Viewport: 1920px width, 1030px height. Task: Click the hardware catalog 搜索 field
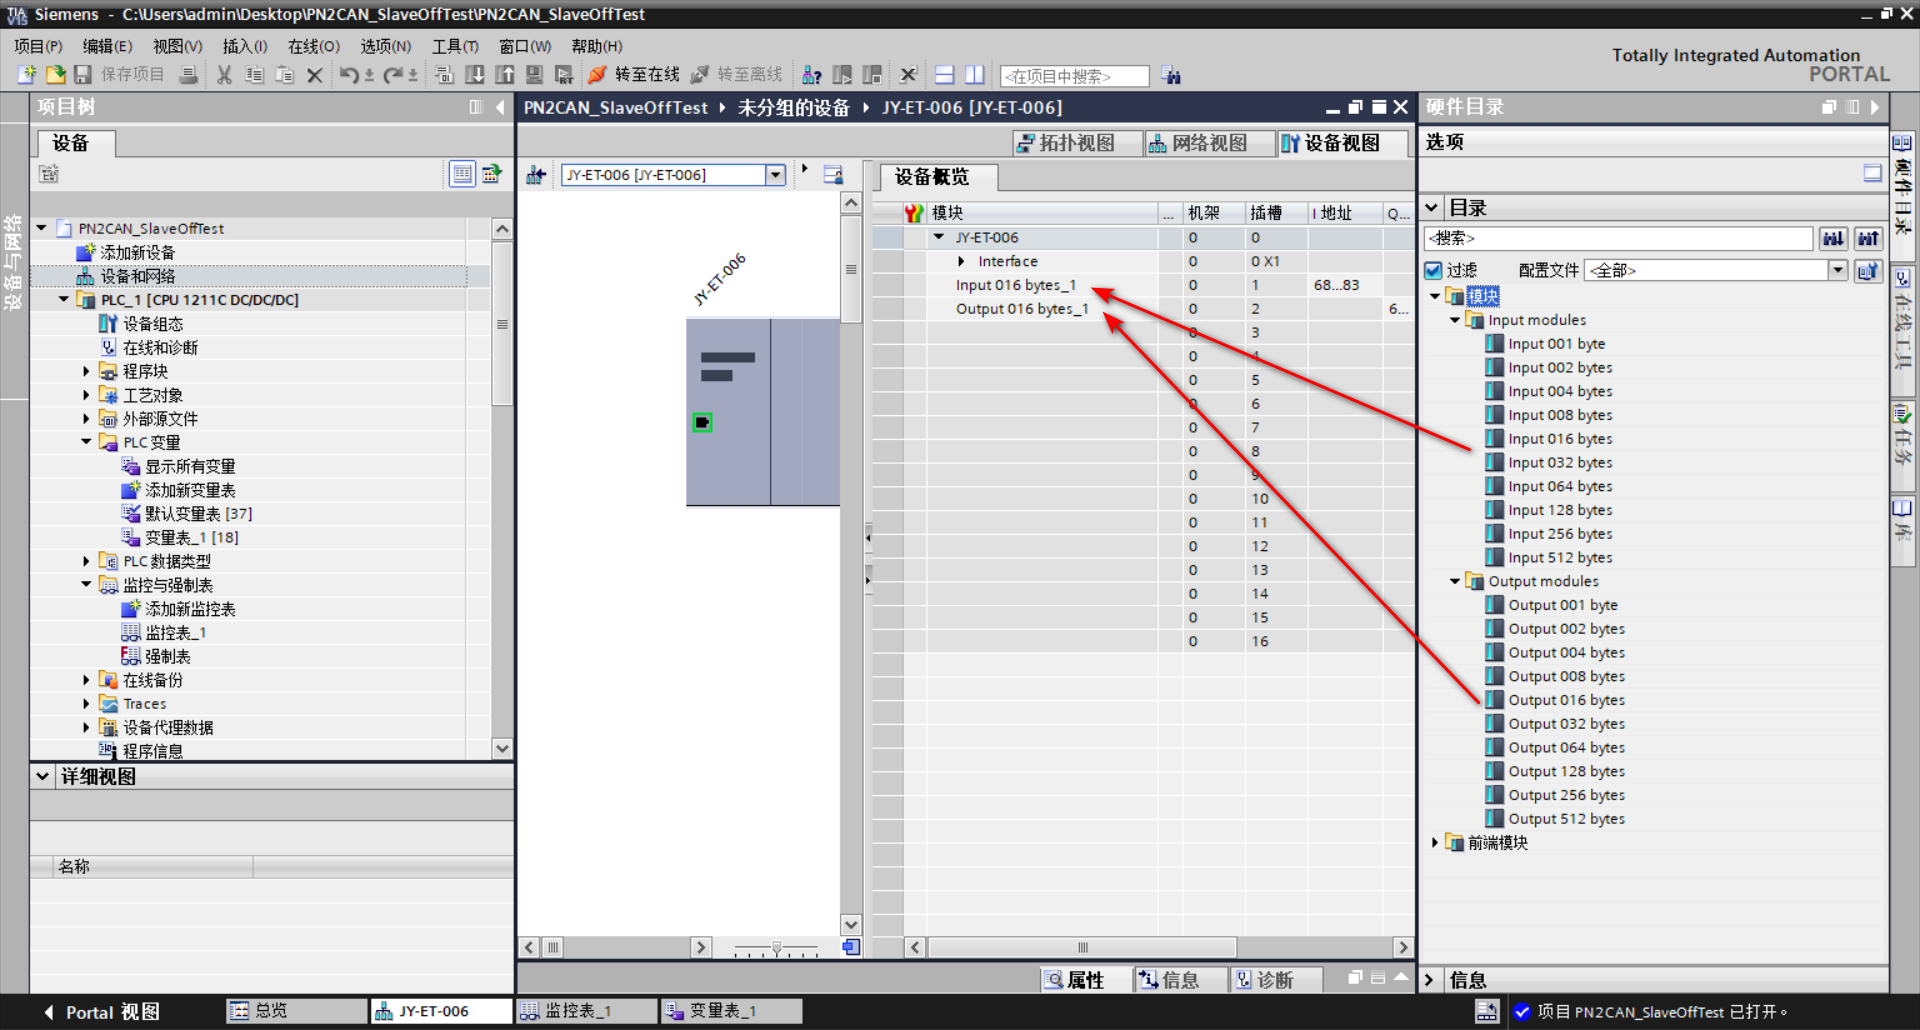(1617, 238)
